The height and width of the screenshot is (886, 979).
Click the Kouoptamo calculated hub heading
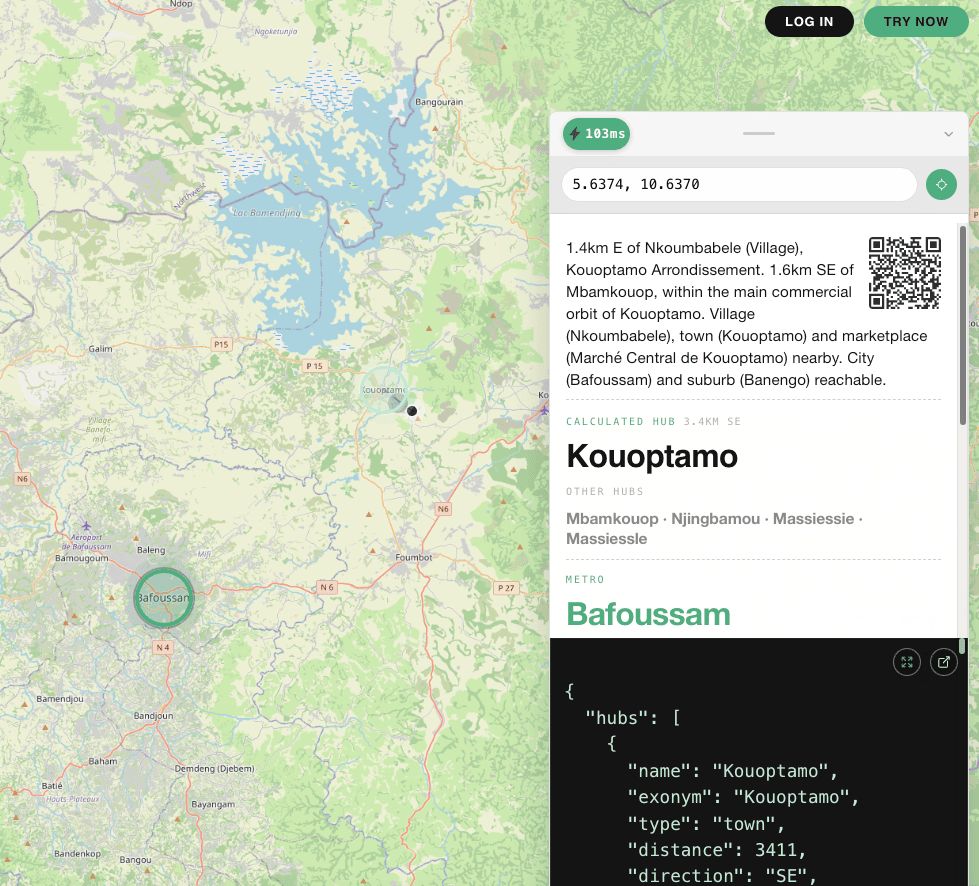[x=652, y=456]
